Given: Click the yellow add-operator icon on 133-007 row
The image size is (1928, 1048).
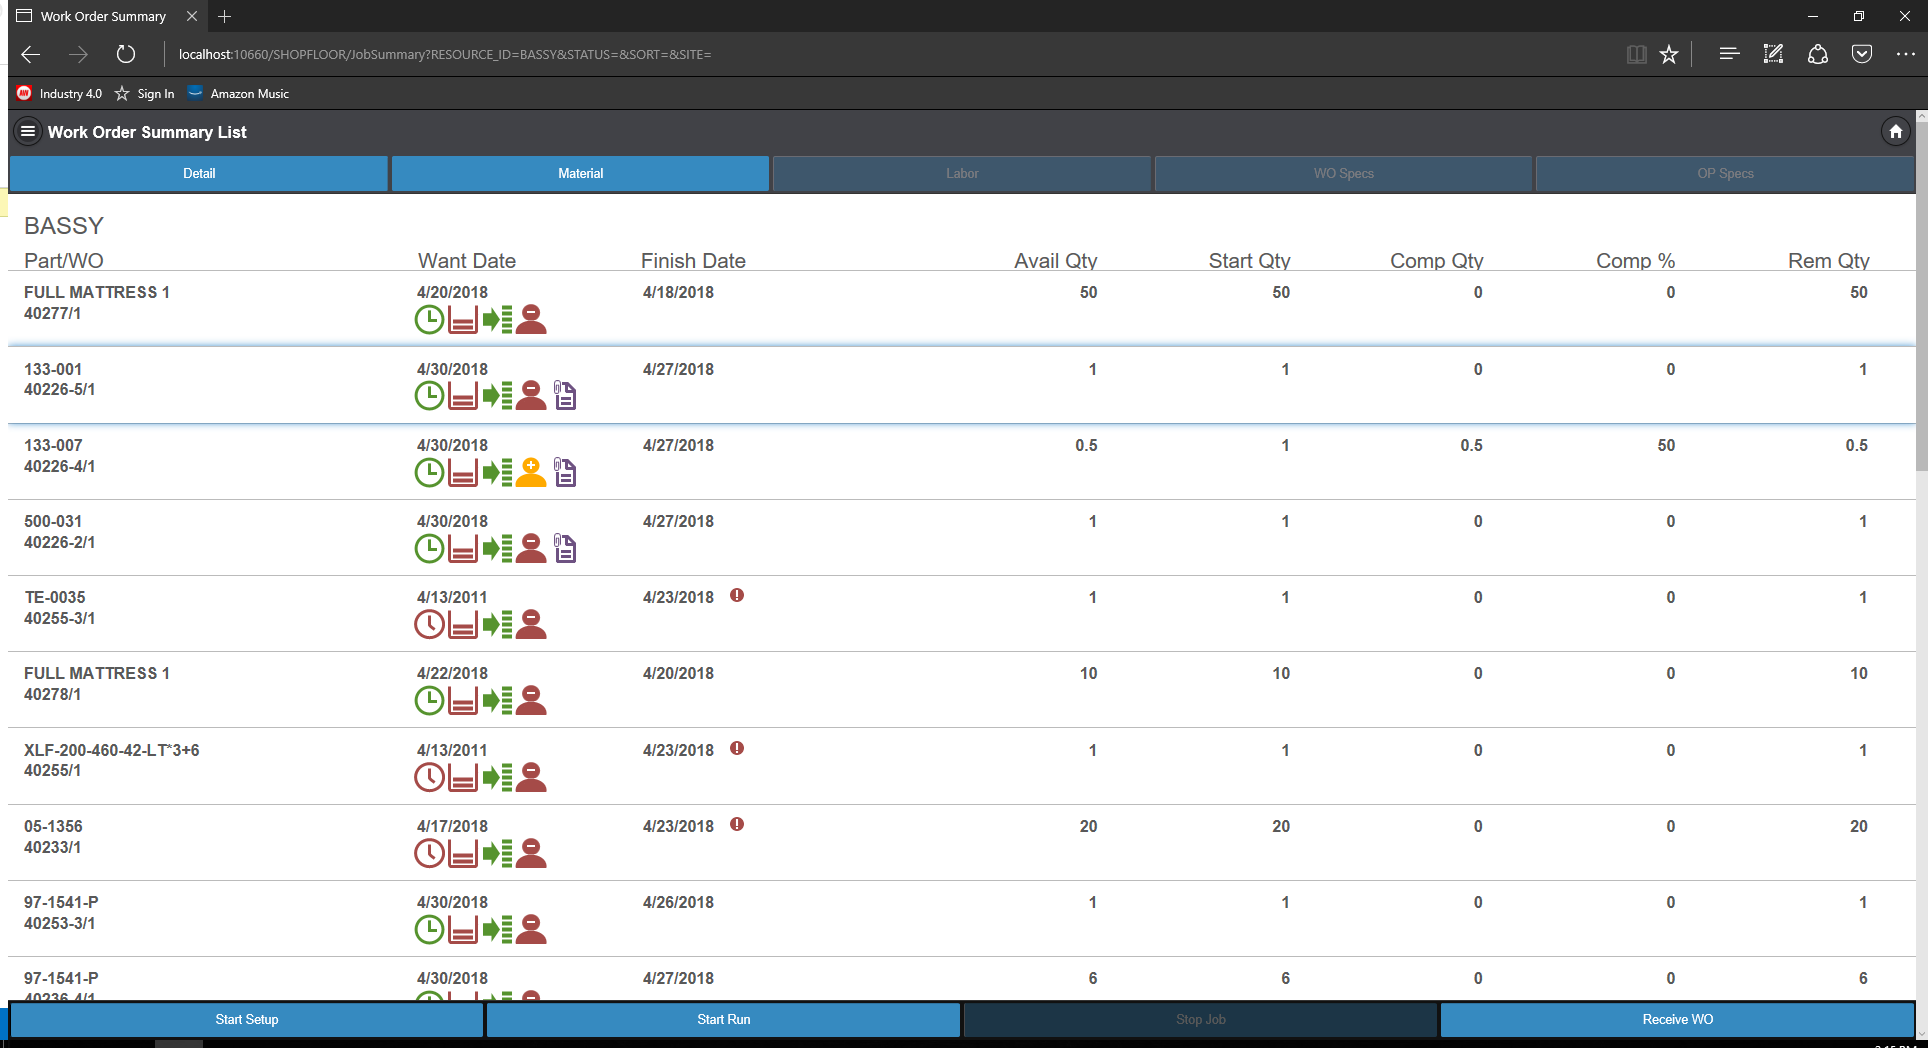Looking at the screenshot, I should pos(531,471).
